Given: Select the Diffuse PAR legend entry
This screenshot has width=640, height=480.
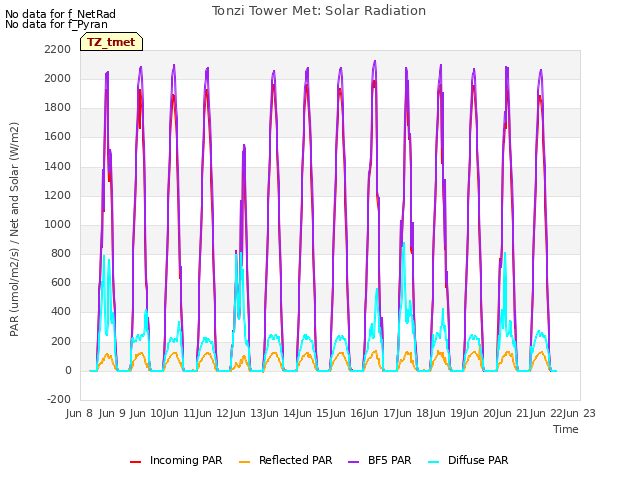Looking at the screenshot, I should [x=468, y=460].
